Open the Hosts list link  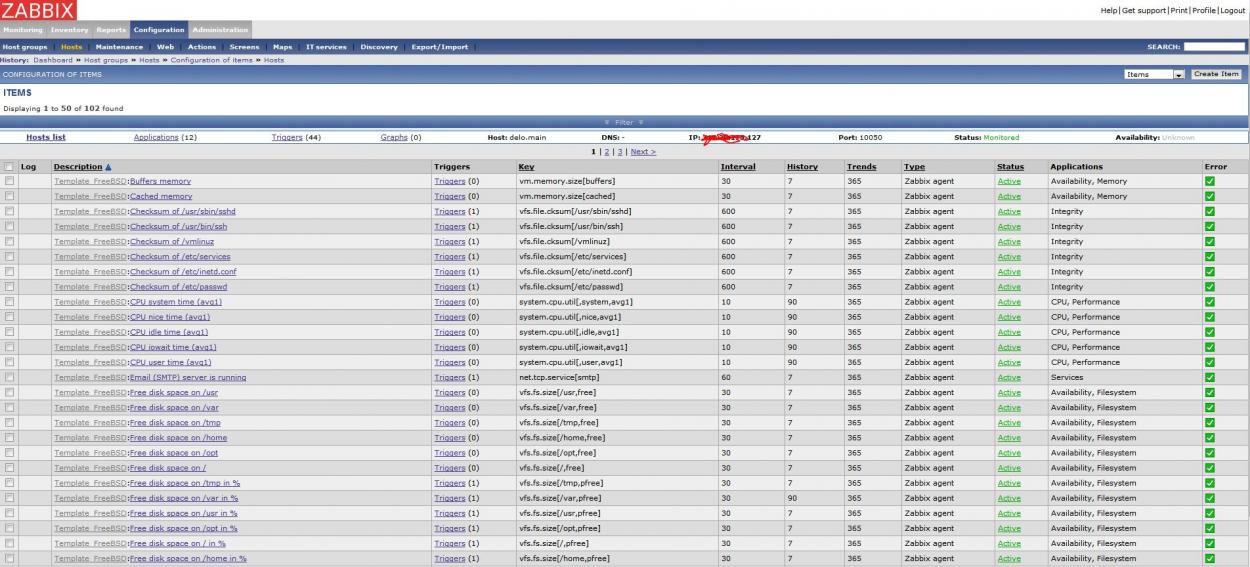tap(46, 137)
